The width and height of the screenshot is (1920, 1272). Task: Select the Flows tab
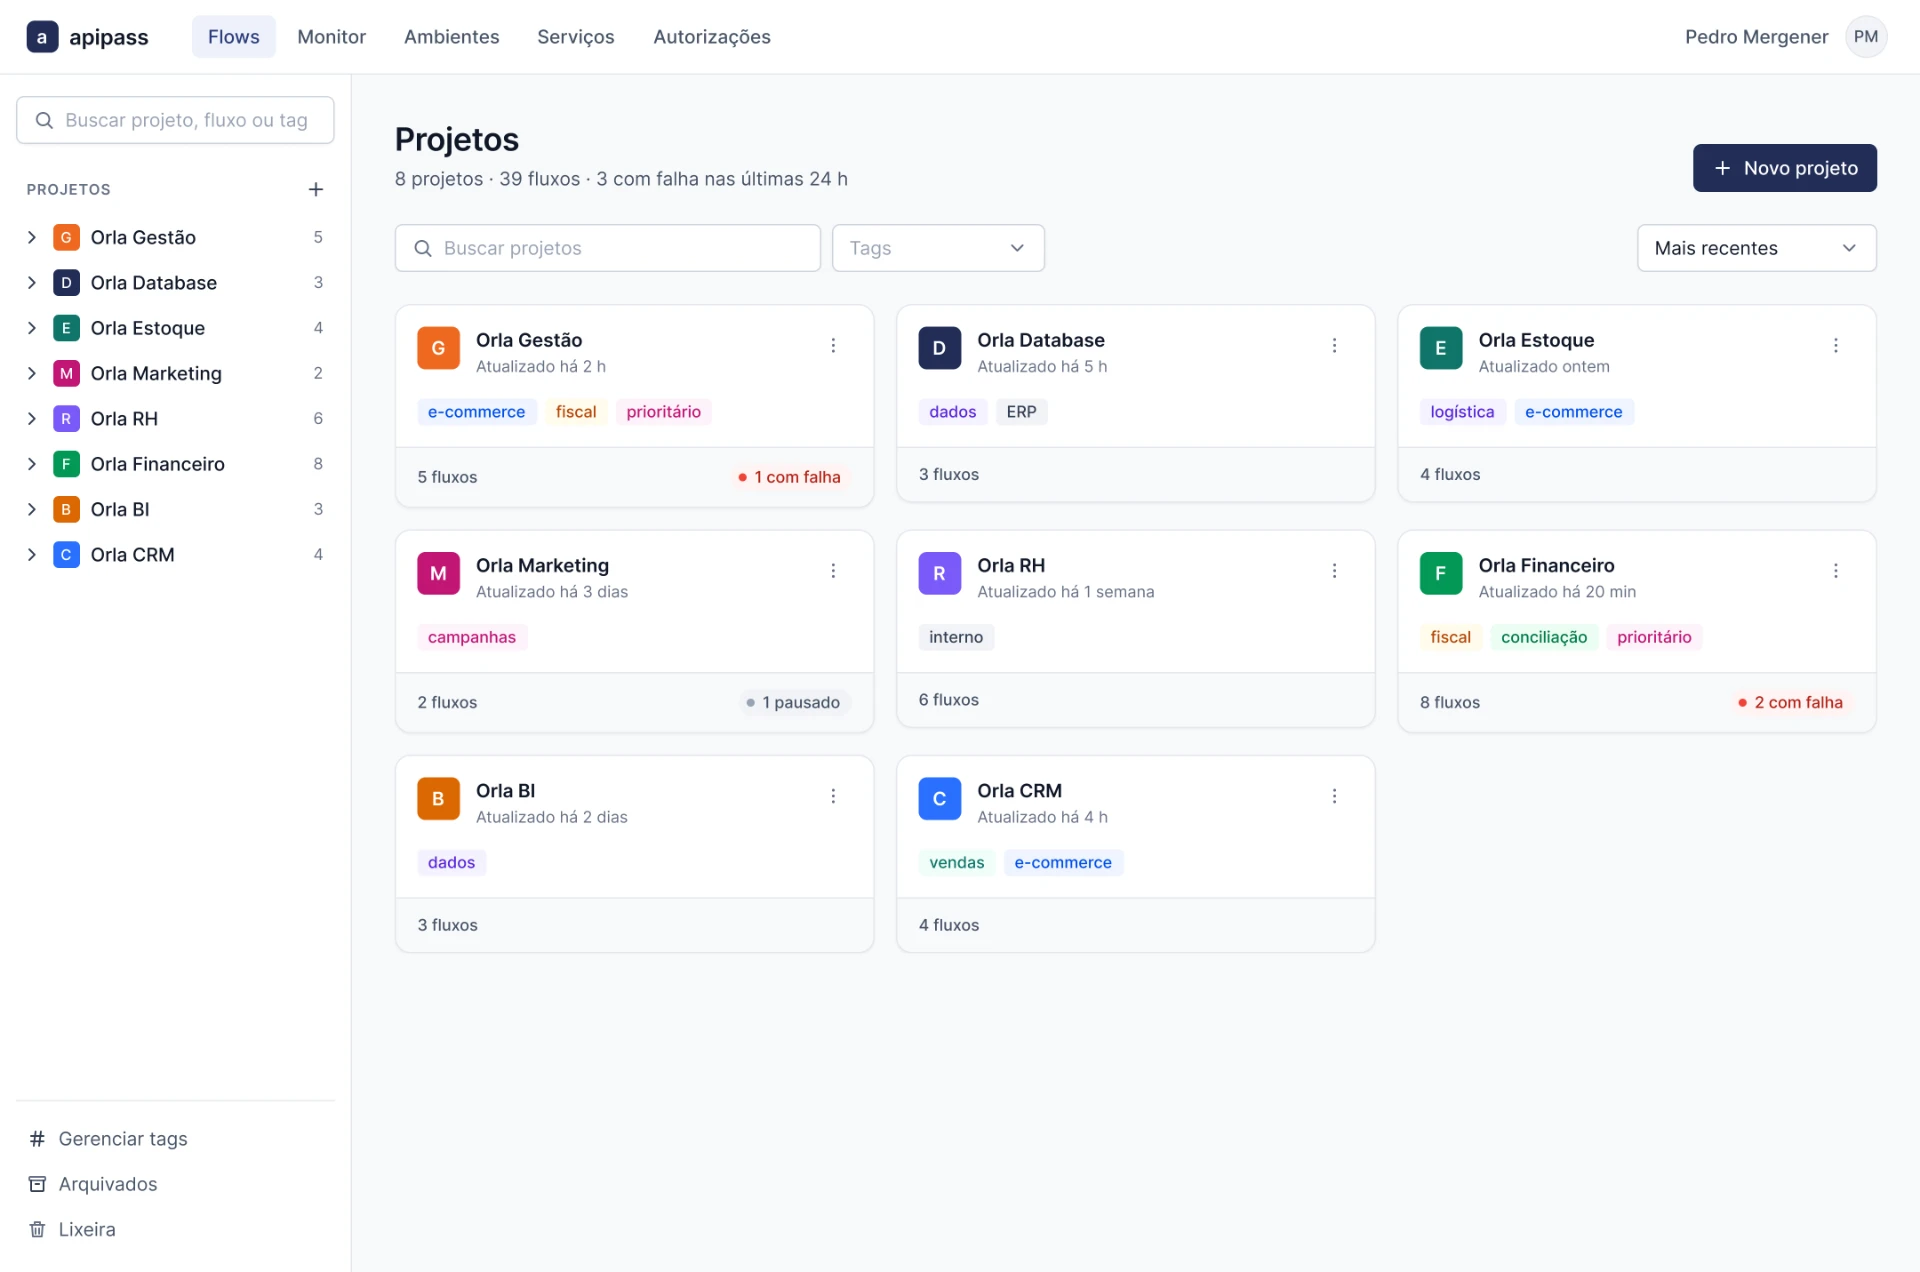tap(234, 37)
